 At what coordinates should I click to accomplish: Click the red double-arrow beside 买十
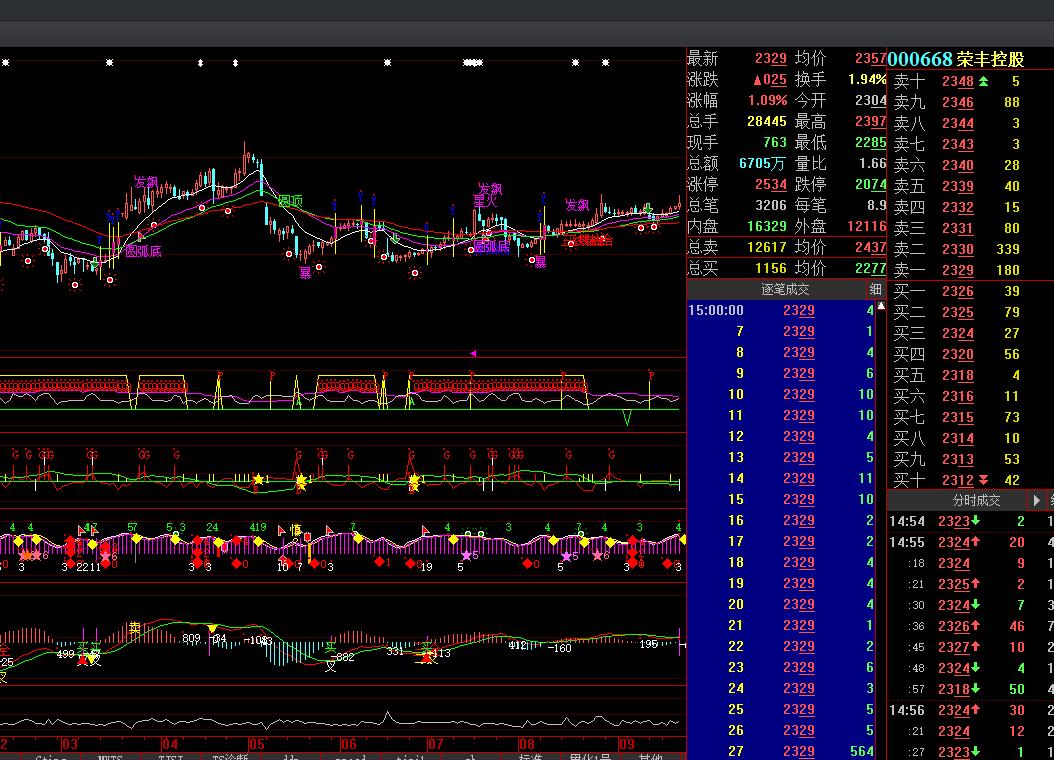tap(983, 480)
